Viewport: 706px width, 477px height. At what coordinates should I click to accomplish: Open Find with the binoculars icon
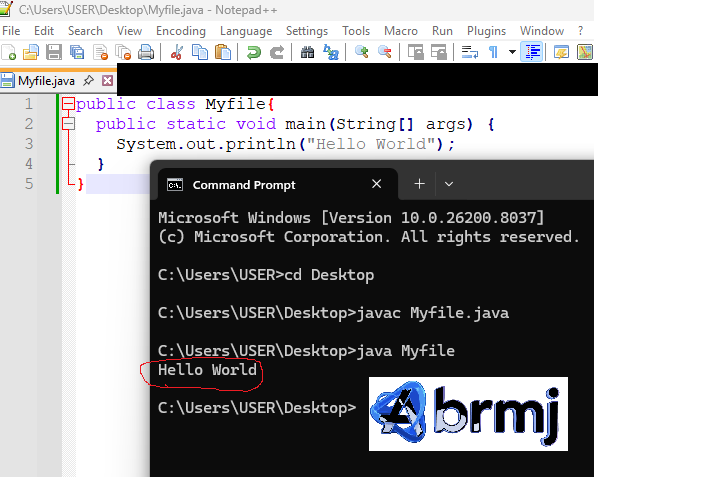coord(307,52)
